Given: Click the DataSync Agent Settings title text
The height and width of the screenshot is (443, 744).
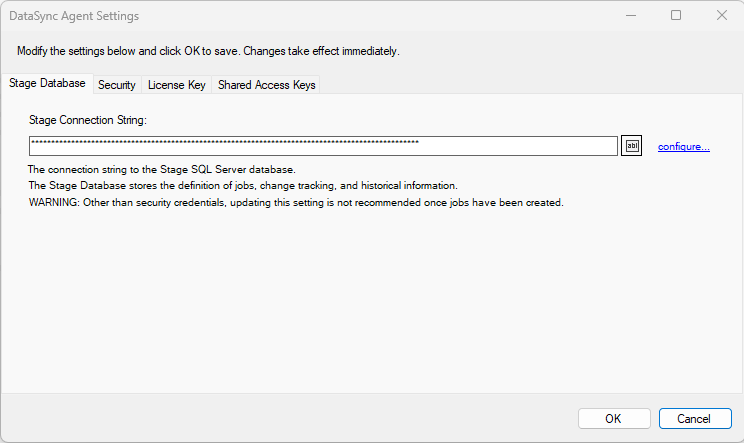Looking at the screenshot, I should coord(74,16).
